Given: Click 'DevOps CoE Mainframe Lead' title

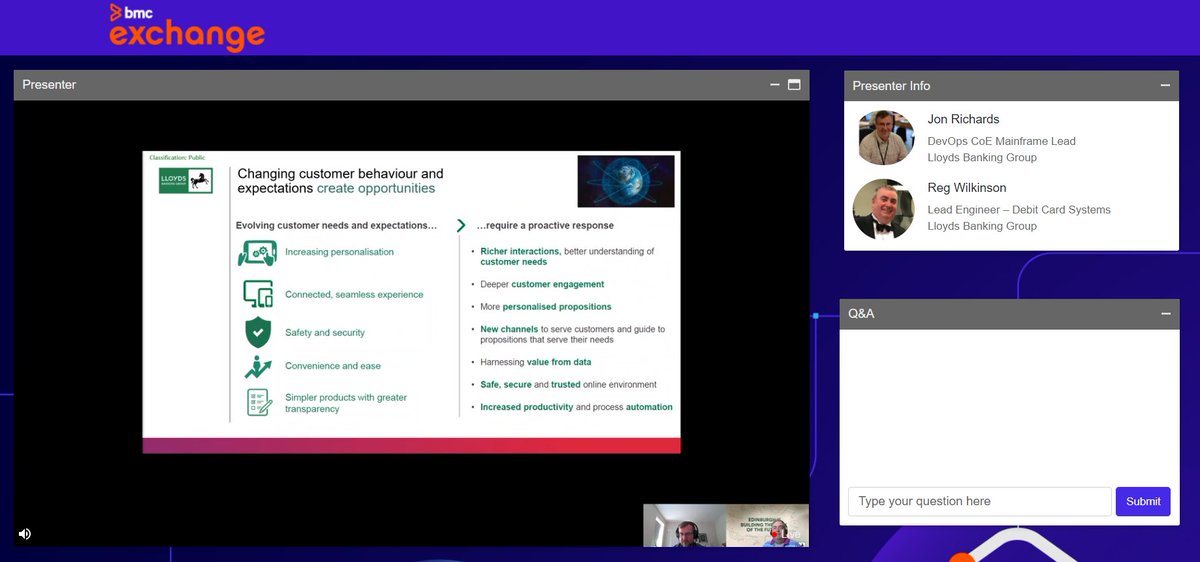Looking at the screenshot, I should (x=1002, y=141).
